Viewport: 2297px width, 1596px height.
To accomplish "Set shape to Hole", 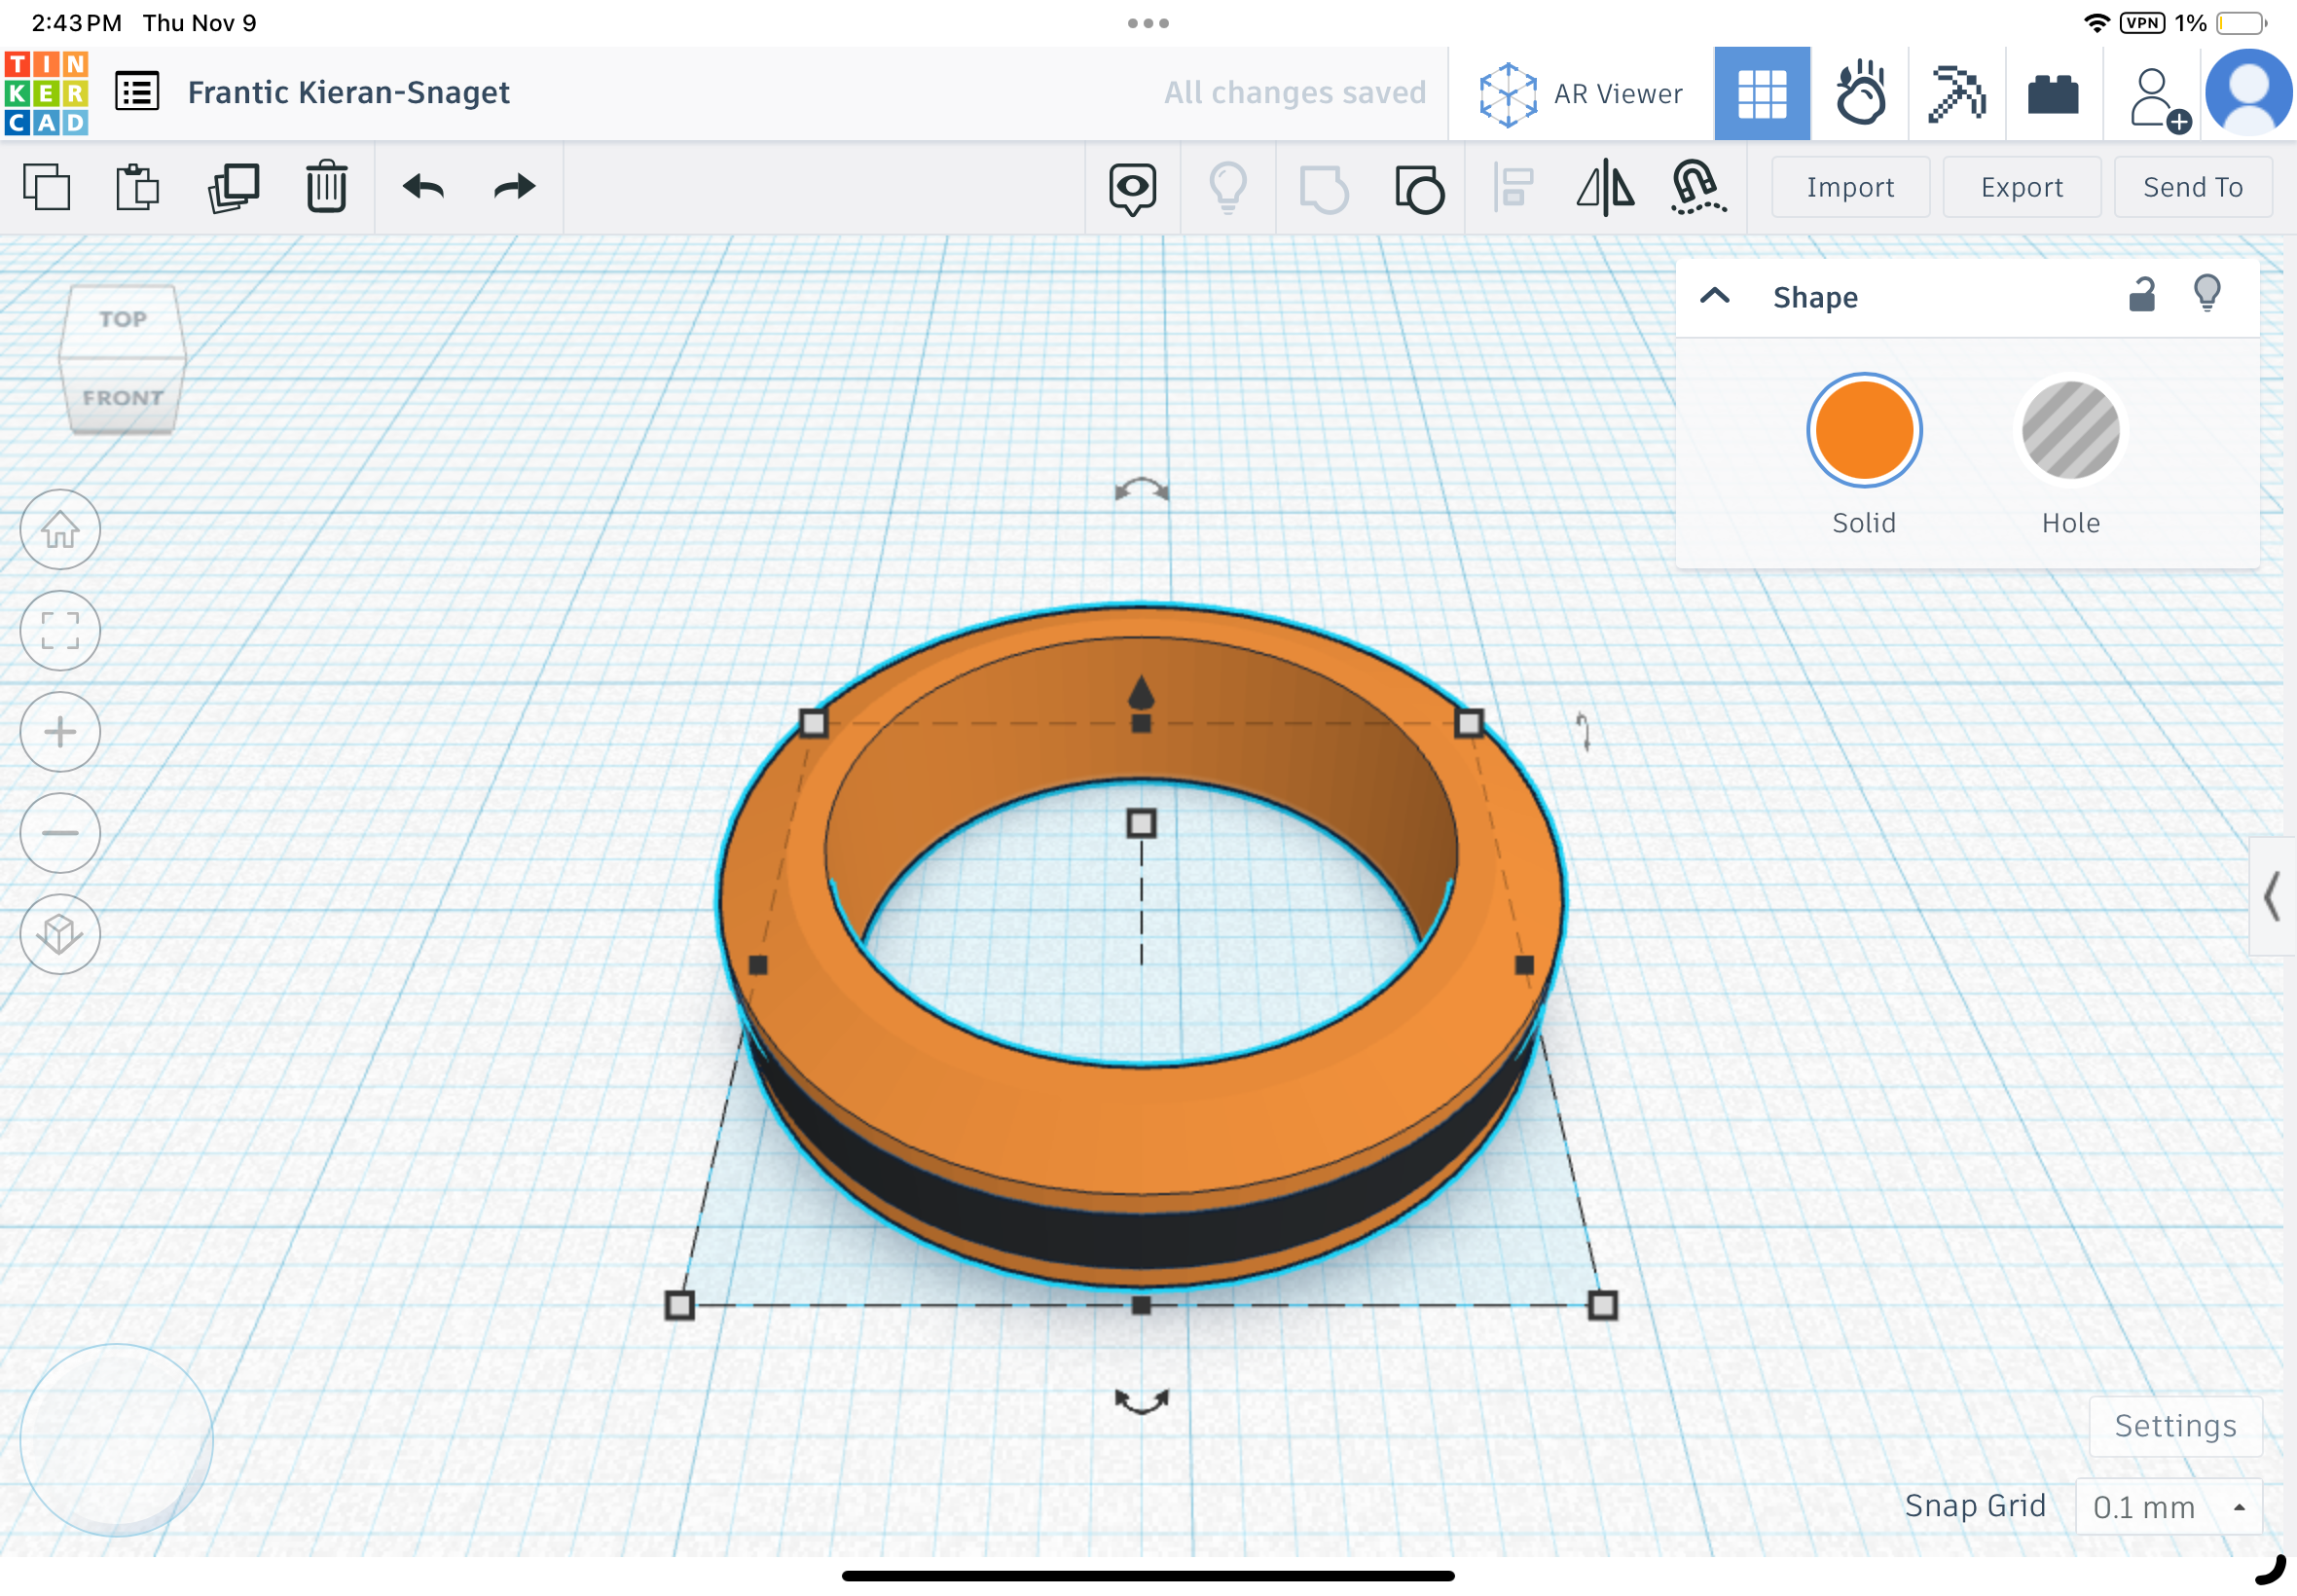I will pos(2069,431).
